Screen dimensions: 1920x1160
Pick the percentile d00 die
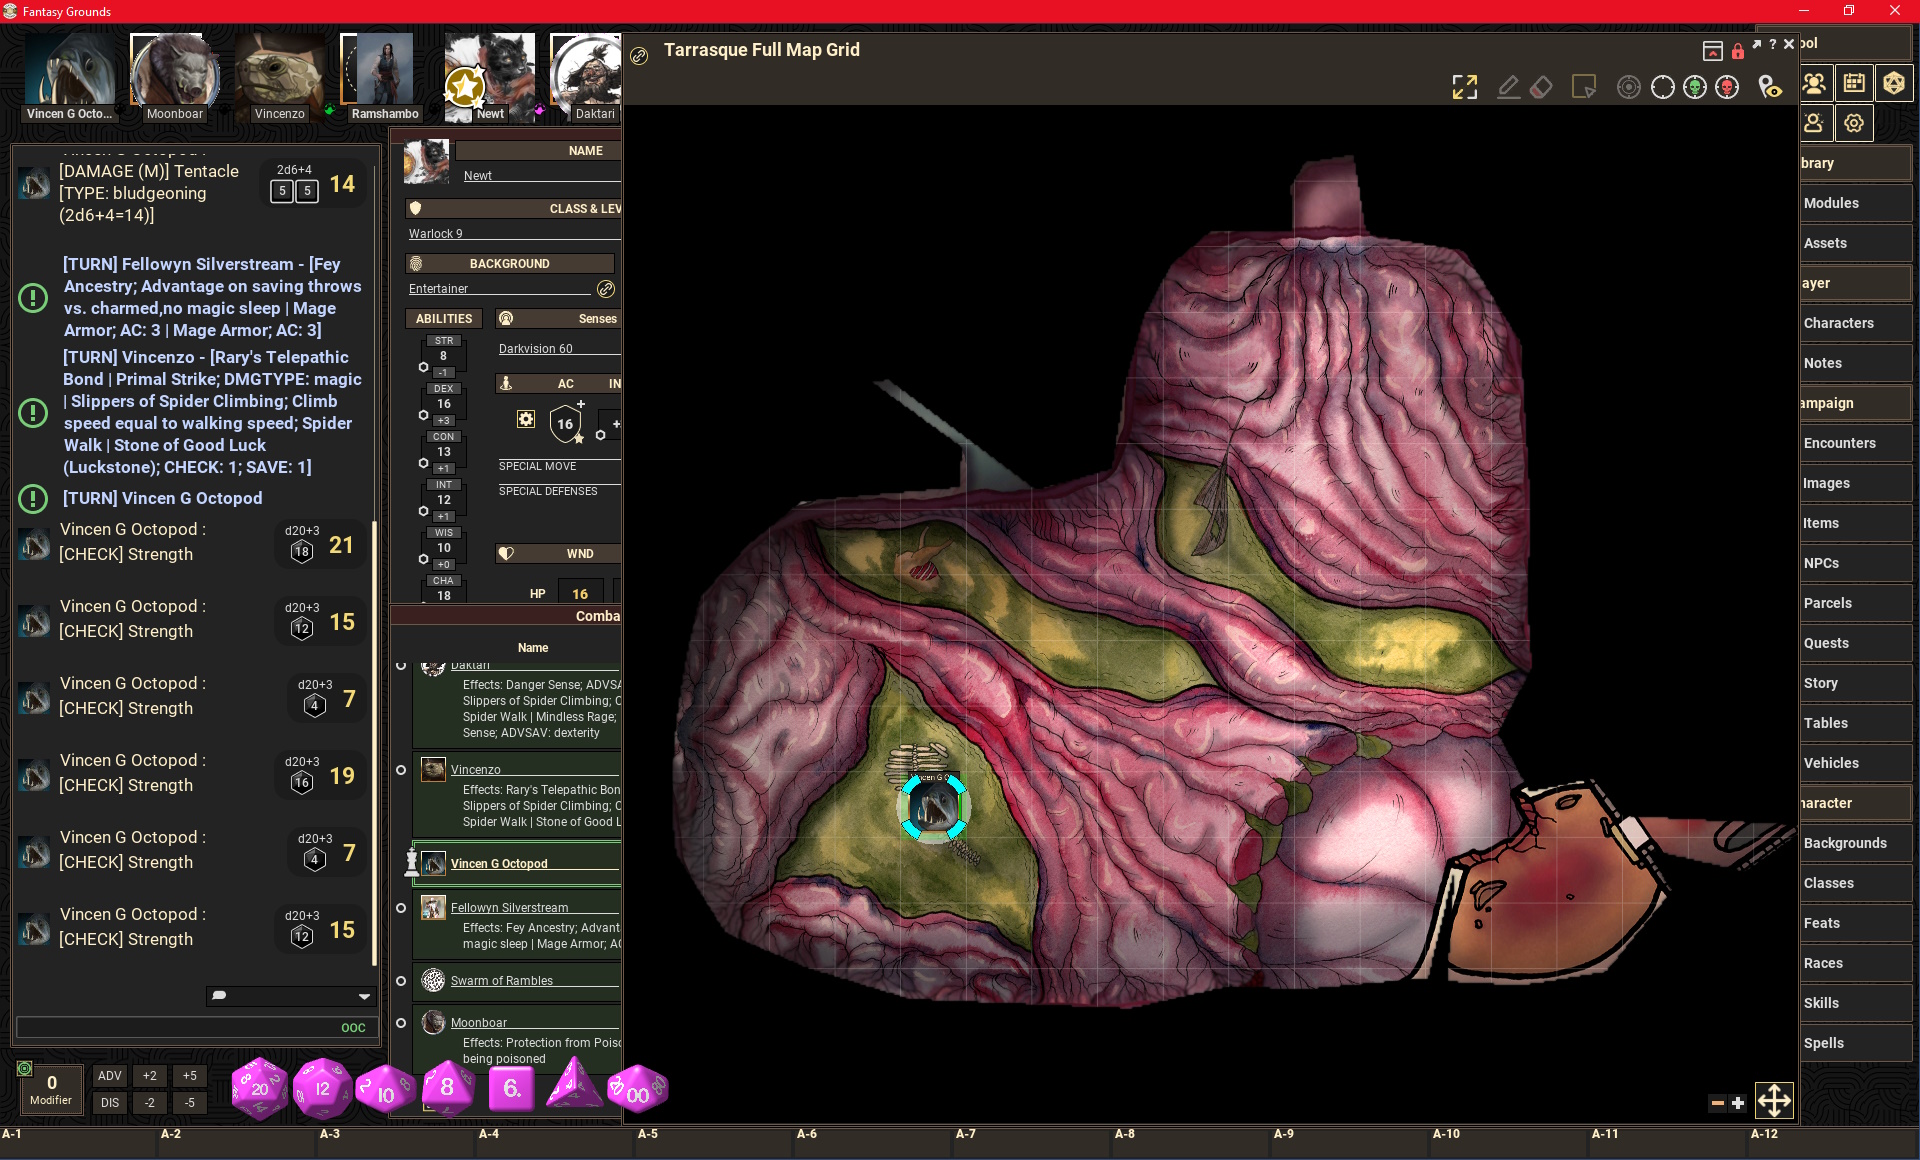[637, 1089]
